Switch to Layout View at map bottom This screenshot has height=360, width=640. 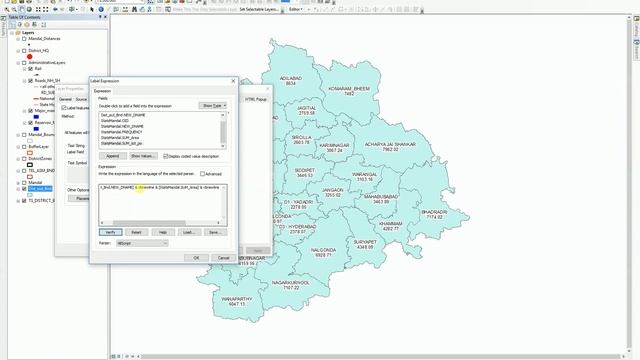click(x=119, y=356)
